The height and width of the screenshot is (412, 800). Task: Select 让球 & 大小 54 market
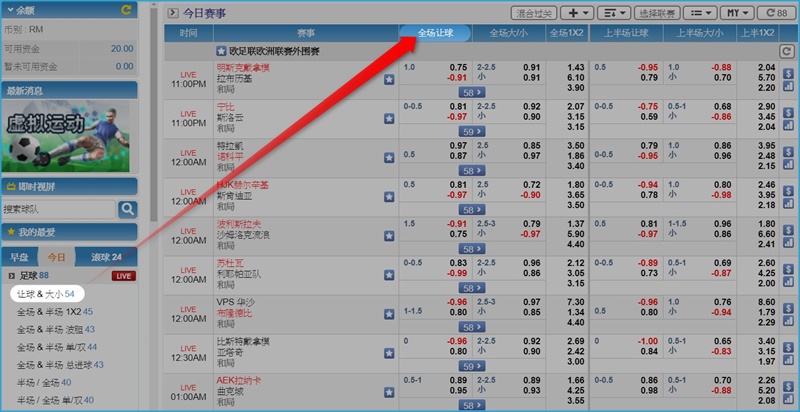[46, 294]
